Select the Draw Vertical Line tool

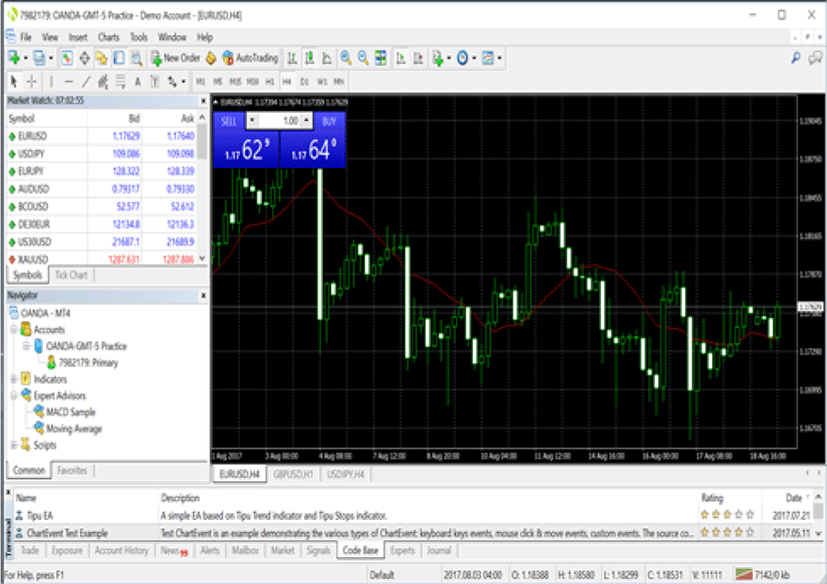(x=51, y=82)
